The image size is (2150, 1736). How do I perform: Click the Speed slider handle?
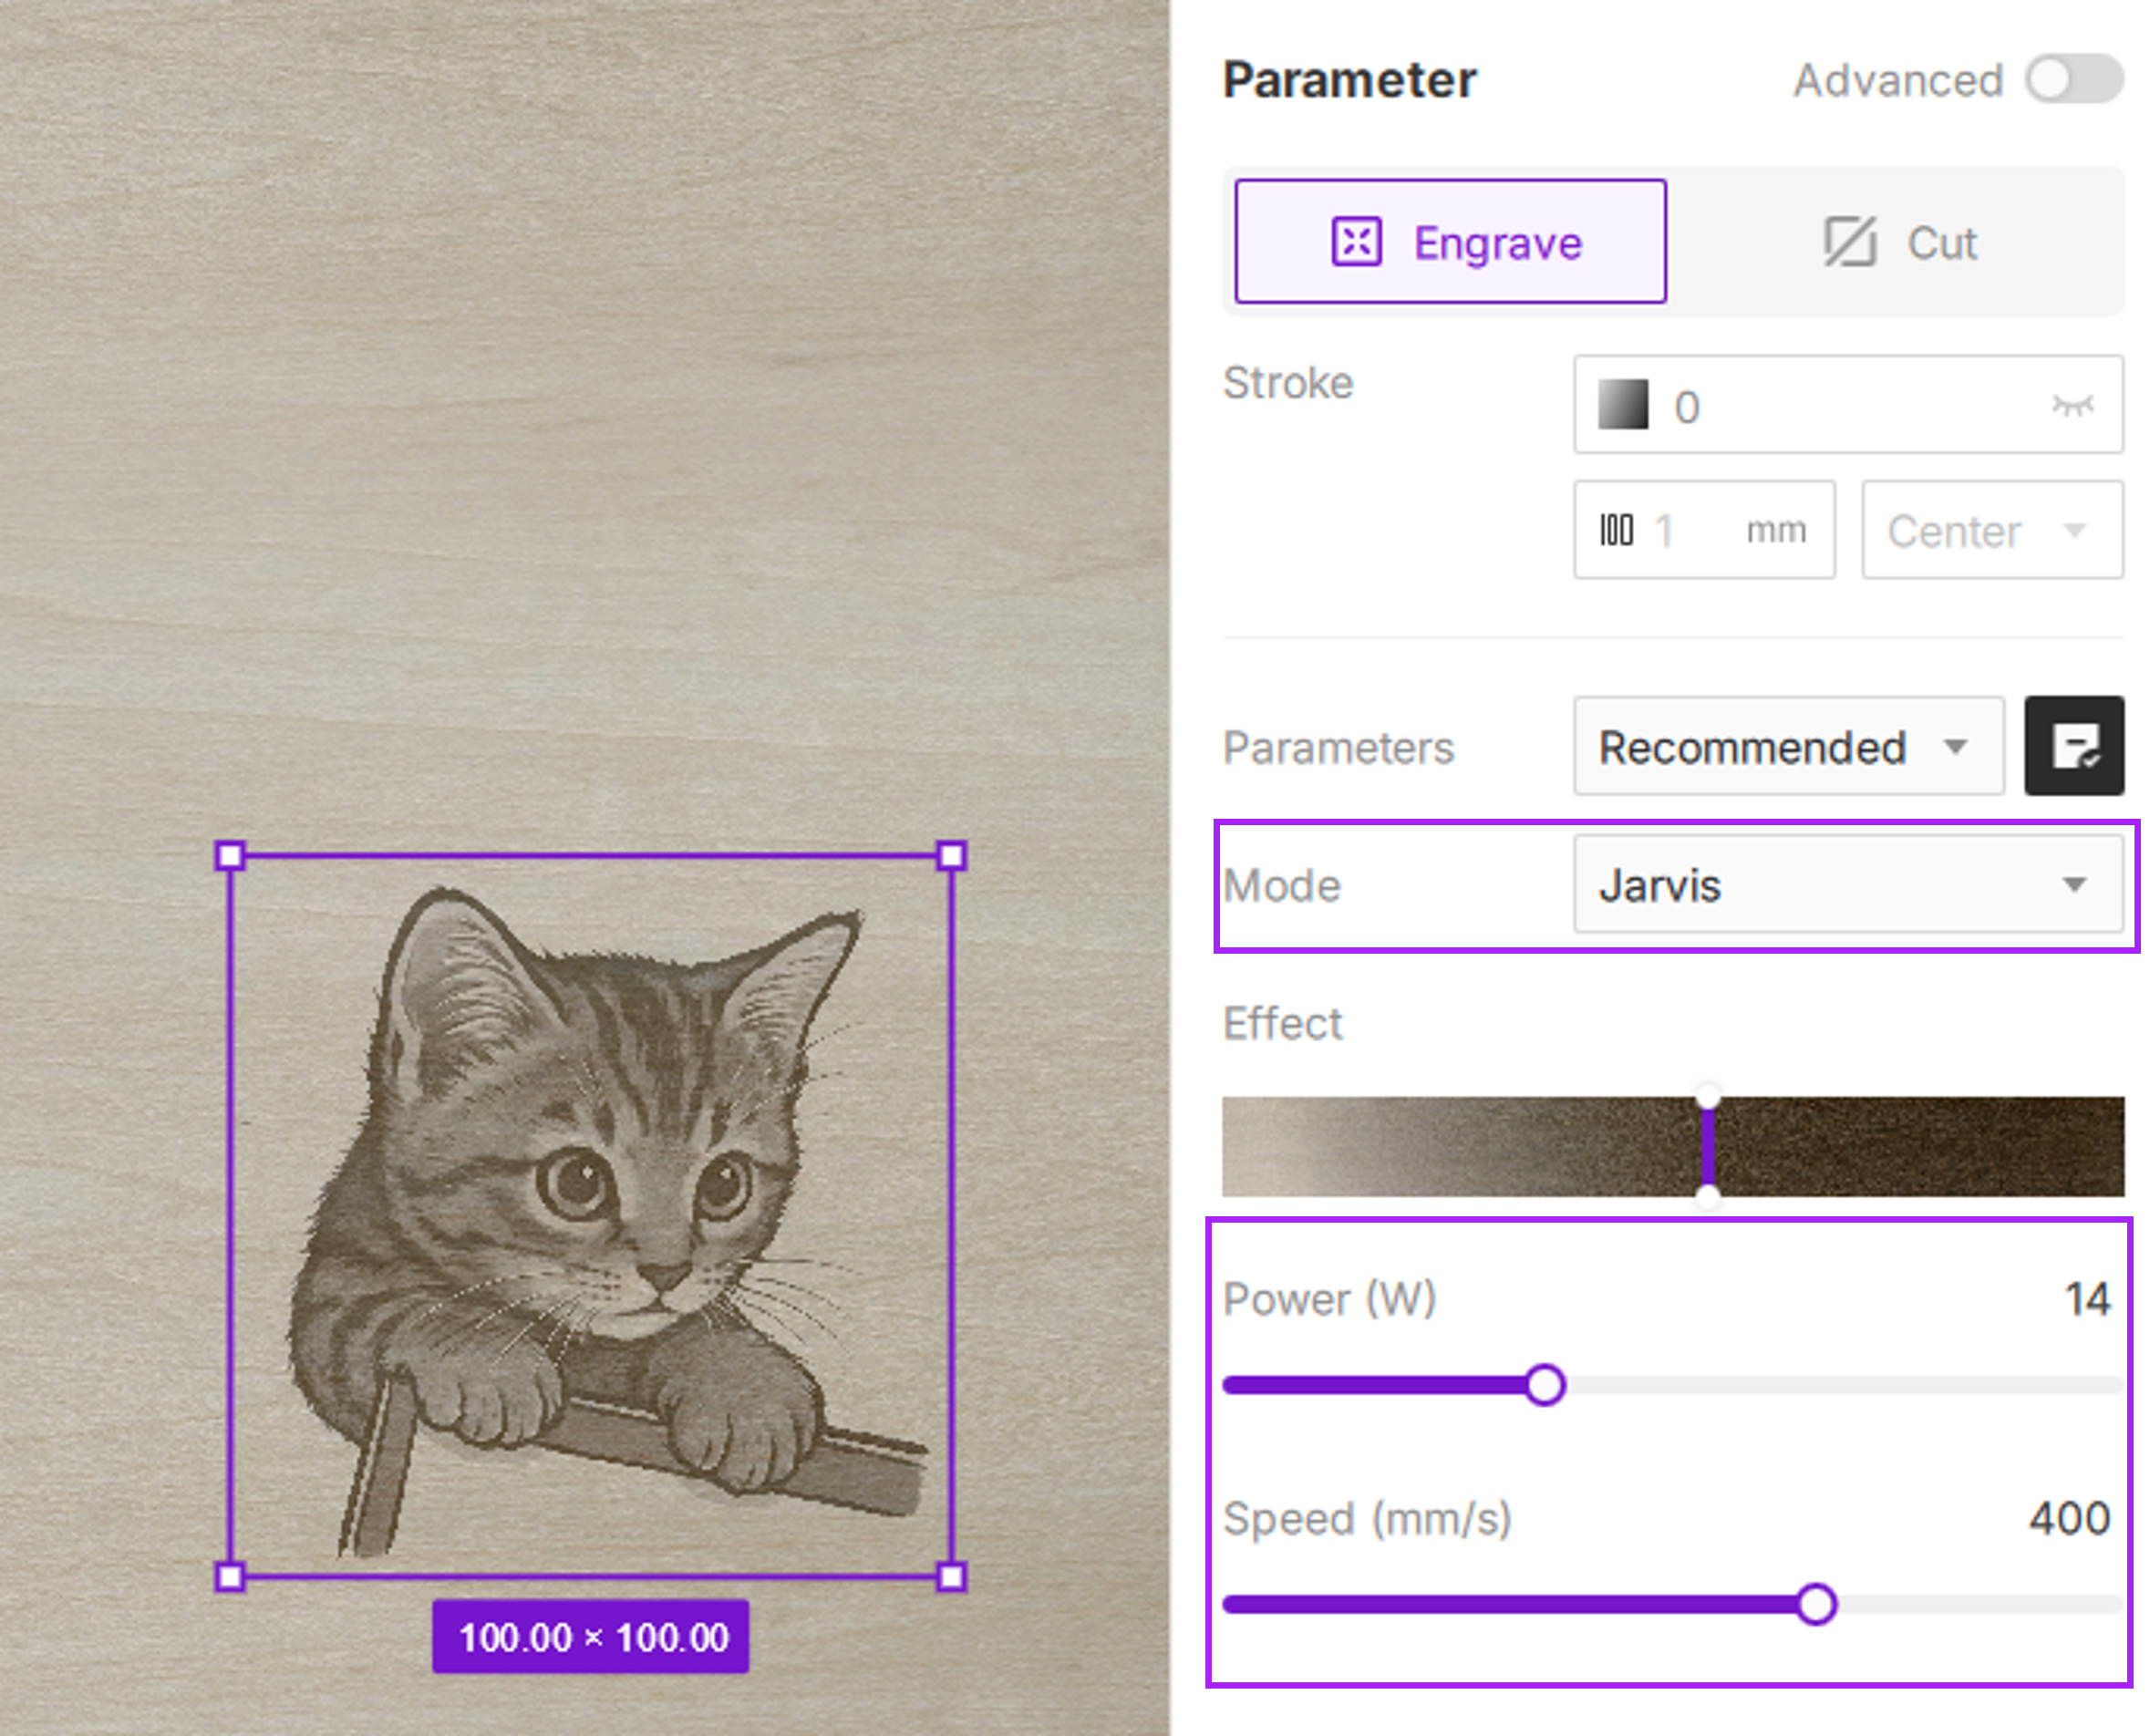click(x=1816, y=1604)
